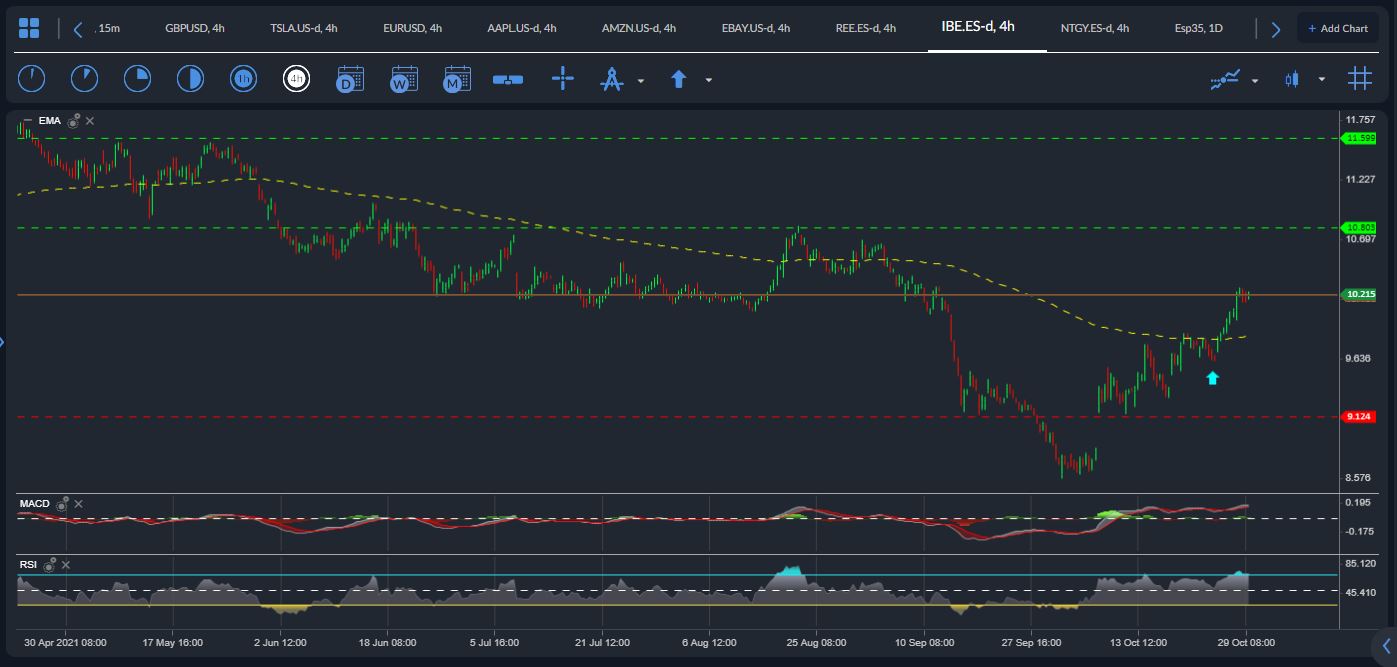Open MACD indicator settings gear
The width and height of the screenshot is (1397, 667).
point(62,504)
